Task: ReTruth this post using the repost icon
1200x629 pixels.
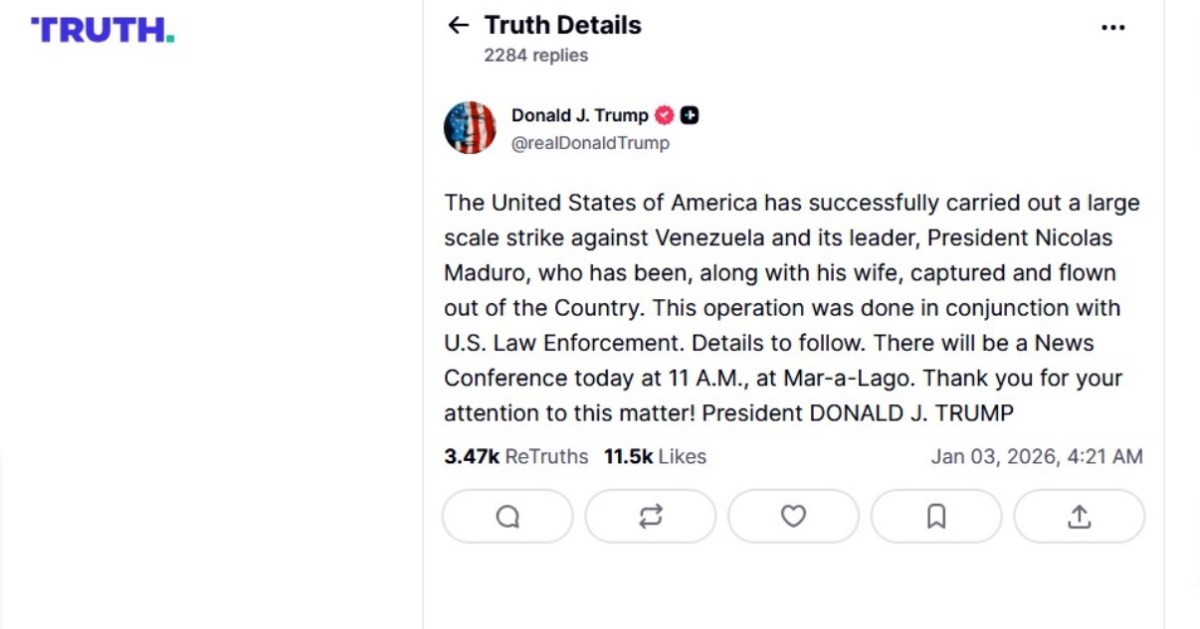Action: [x=650, y=516]
